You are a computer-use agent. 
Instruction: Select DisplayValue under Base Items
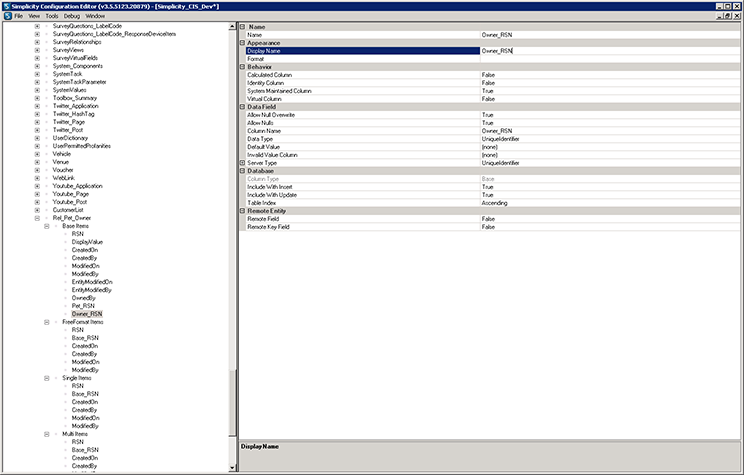tap(87, 242)
